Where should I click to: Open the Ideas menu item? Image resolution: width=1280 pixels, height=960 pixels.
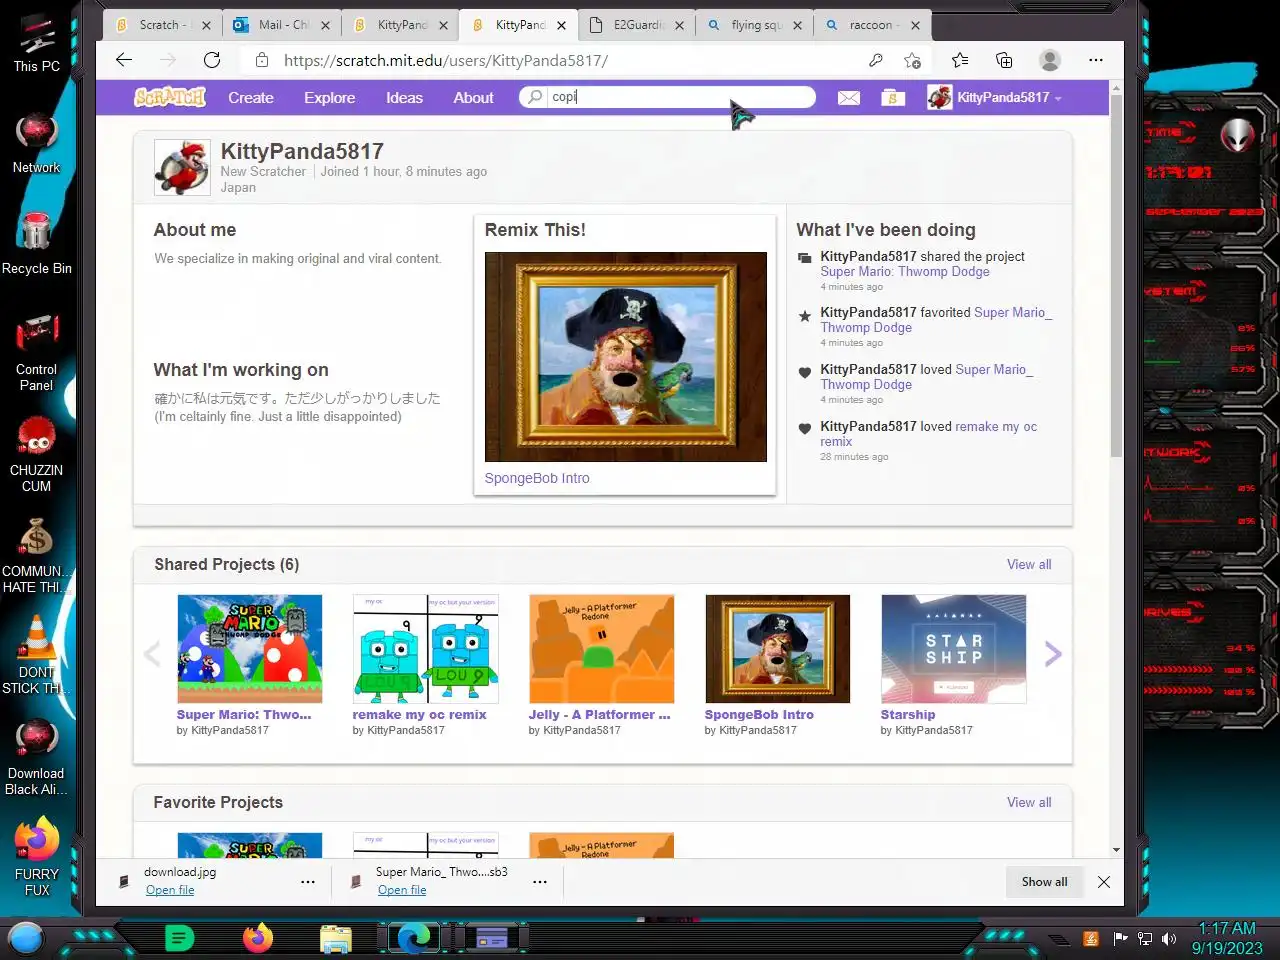tap(404, 97)
